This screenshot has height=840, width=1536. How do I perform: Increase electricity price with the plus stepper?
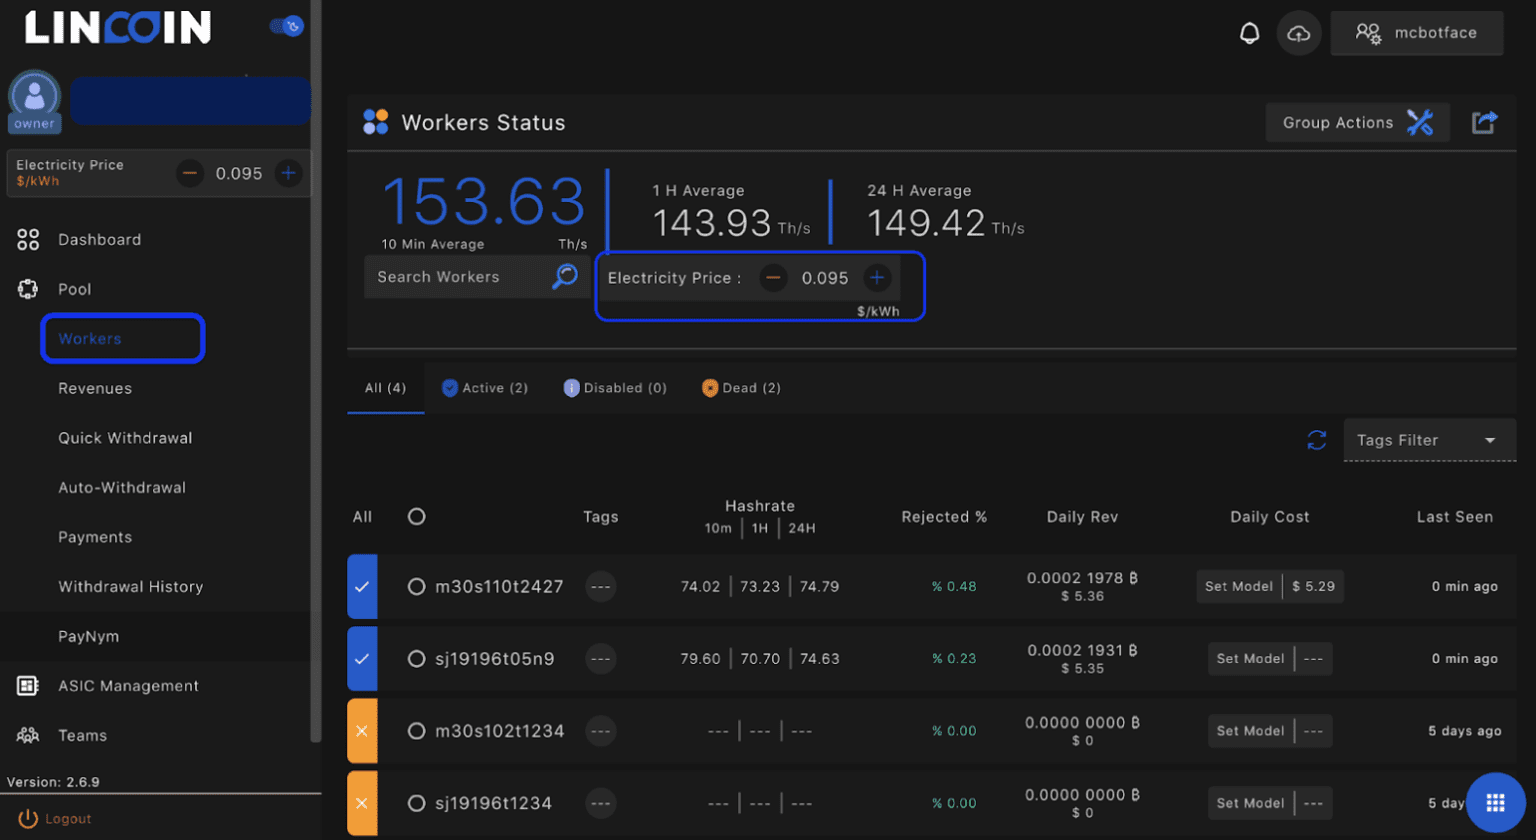(x=878, y=278)
